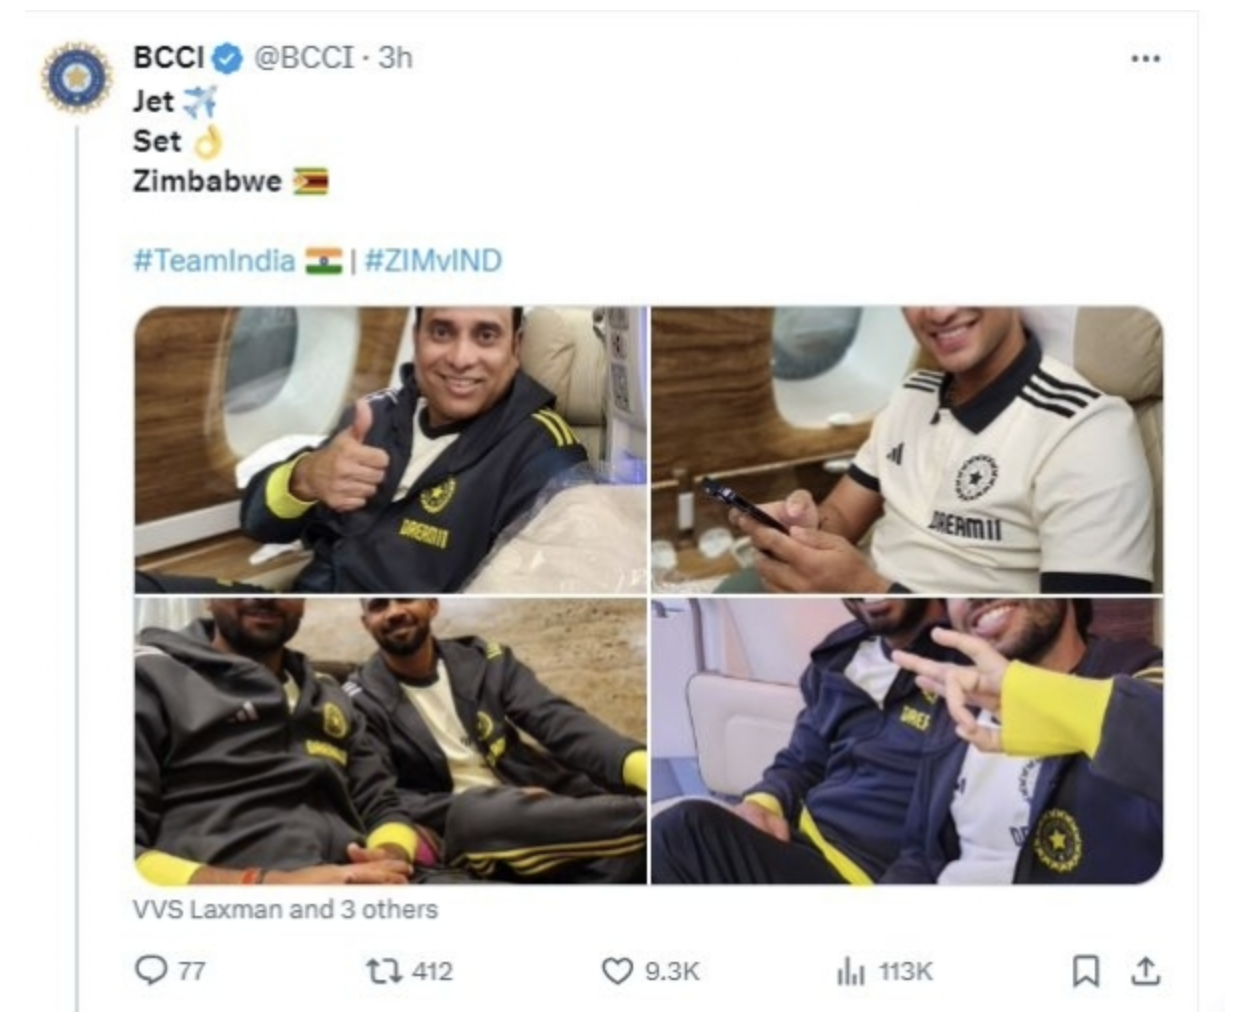The width and height of the screenshot is (1236, 1034).
Task: Open the BCCI display name link
Action: click(x=168, y=58)
